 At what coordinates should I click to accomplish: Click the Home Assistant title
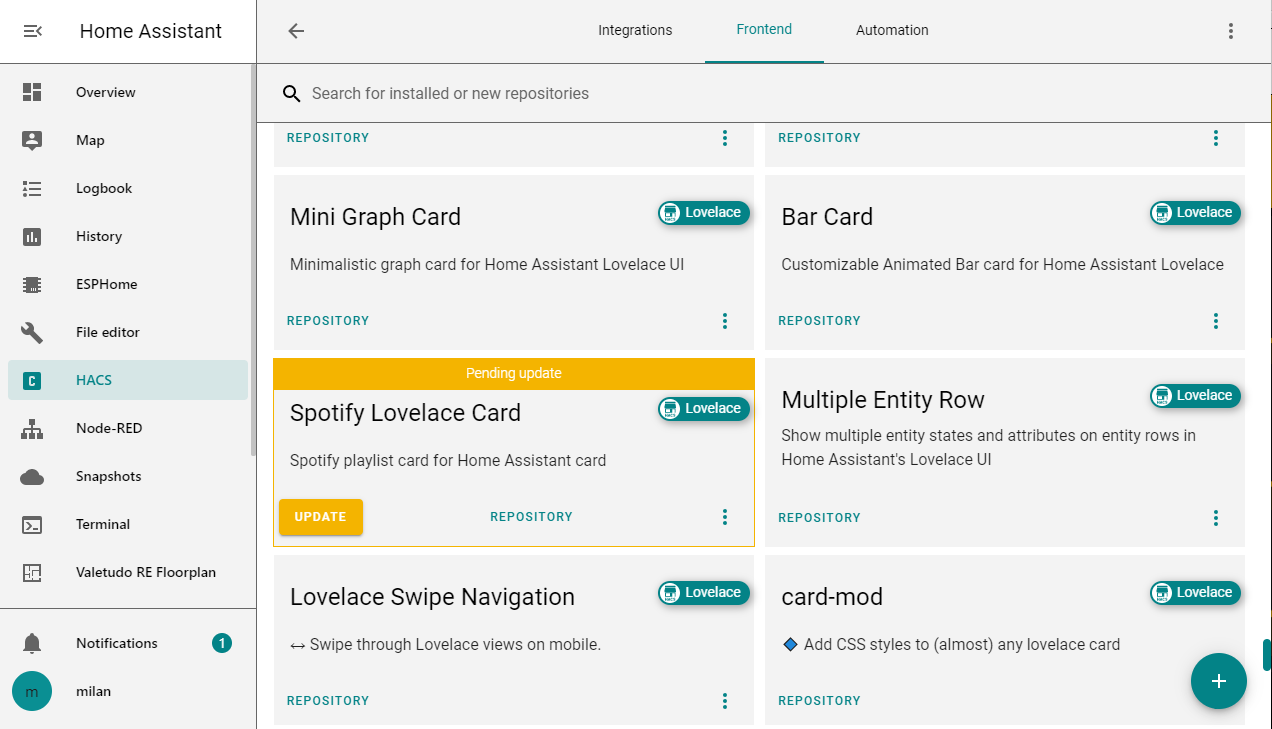[151, 31]
